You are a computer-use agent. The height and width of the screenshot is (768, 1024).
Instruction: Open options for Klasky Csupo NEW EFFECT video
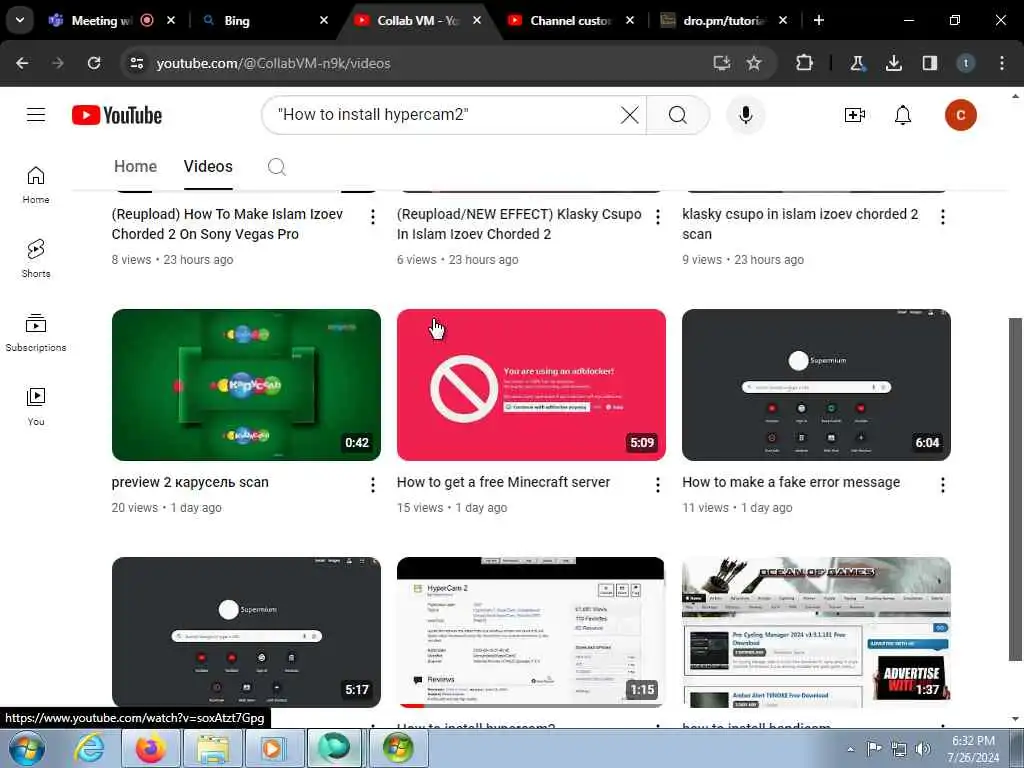click(x=658, y=217)
